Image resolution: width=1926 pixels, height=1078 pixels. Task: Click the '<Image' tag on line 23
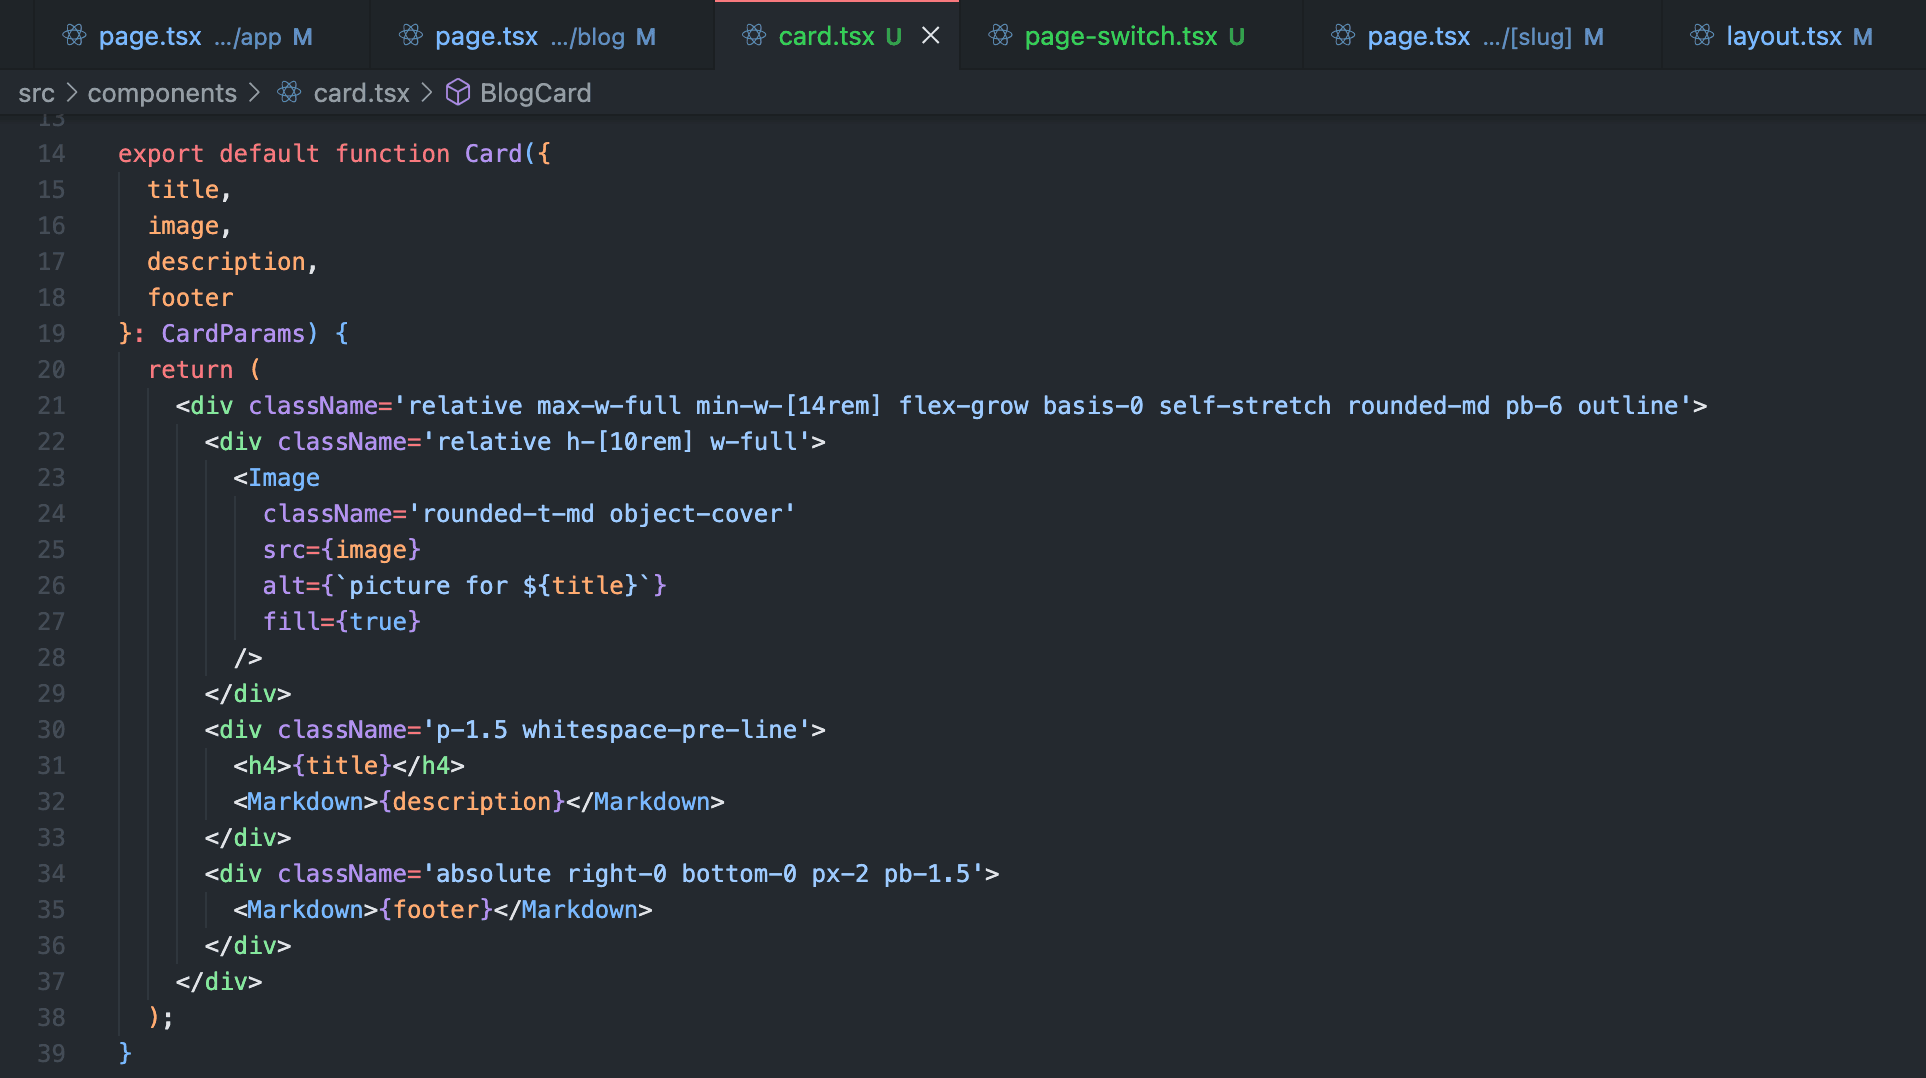pos(277,478)
